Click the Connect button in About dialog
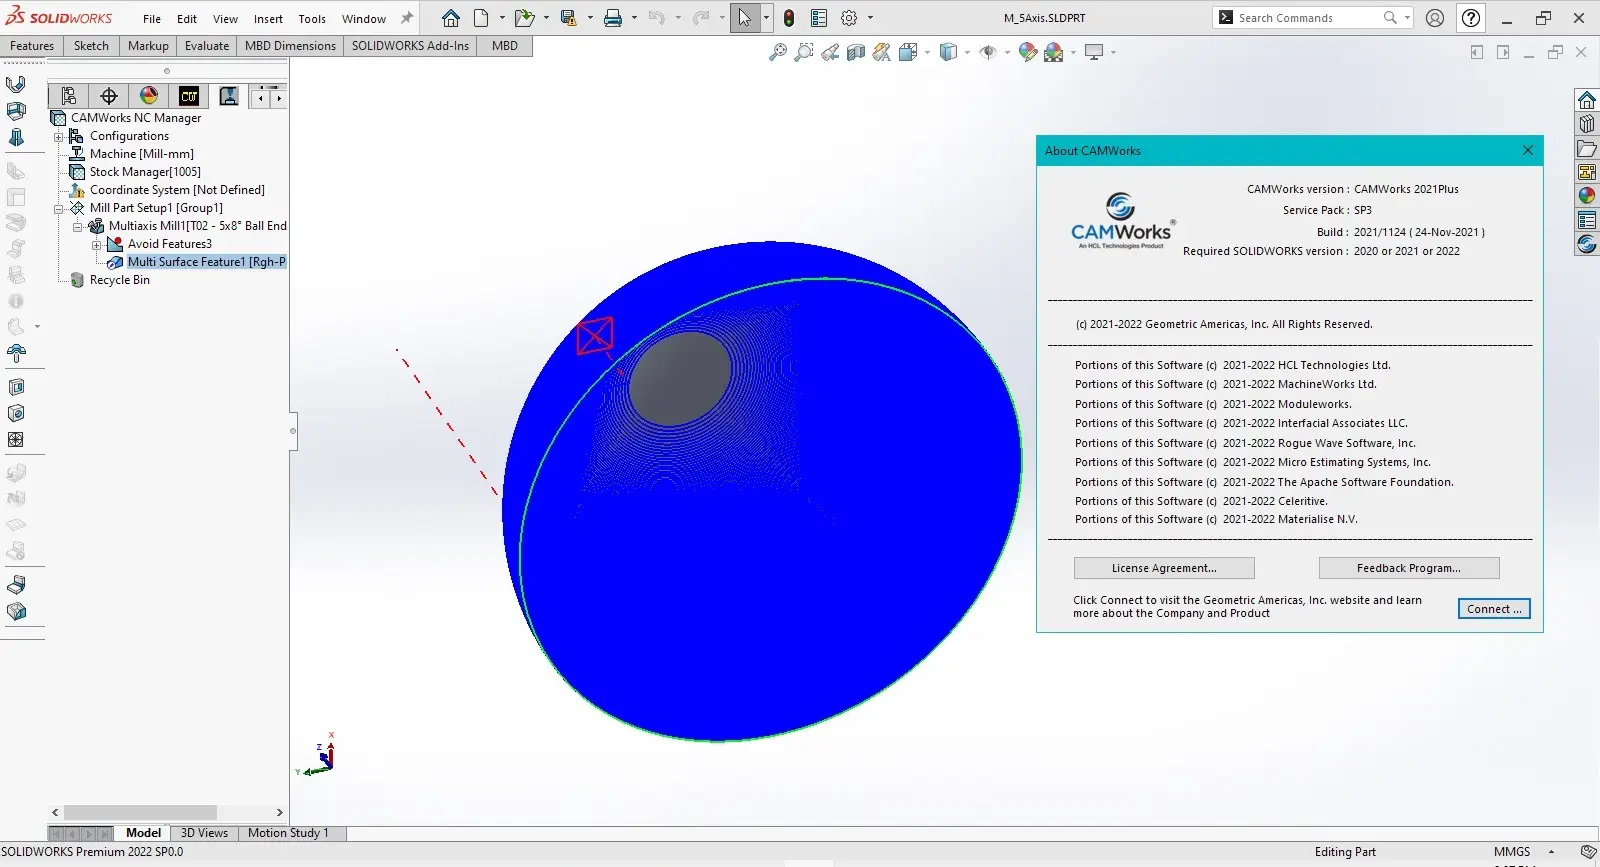The height and width of the screenshot is (867, 1600). pyautogui.click(x=1494, y=609)
